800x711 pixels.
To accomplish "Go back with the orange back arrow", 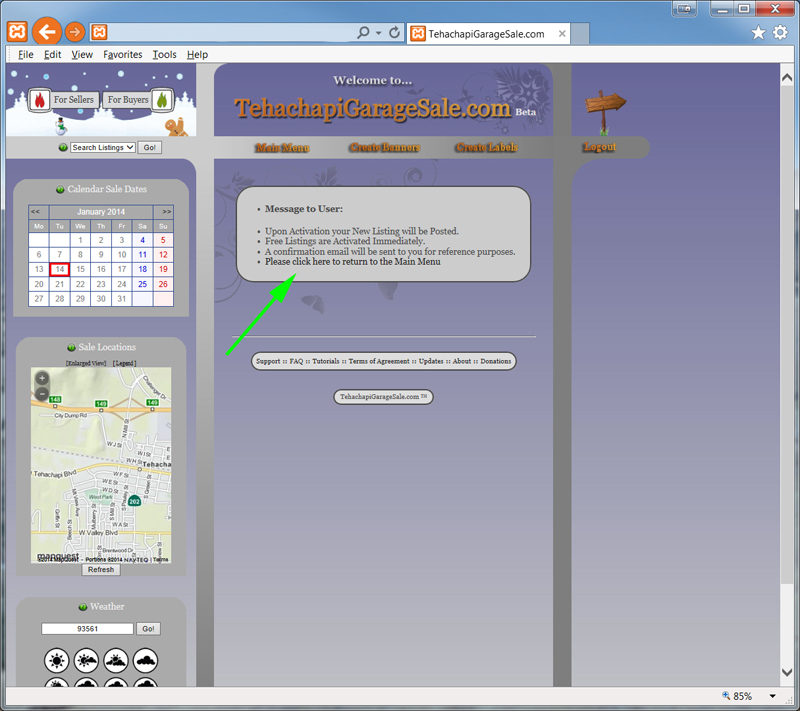I will click(47, 32).
